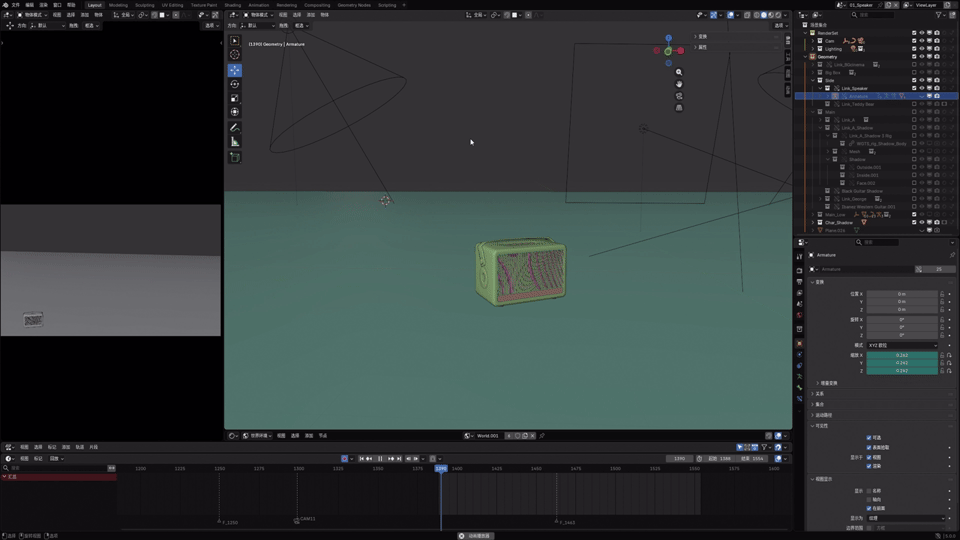Activate the Rotate tool
Image resolution: width=960 pixels, height=540 pixels.
click(234, 84)
